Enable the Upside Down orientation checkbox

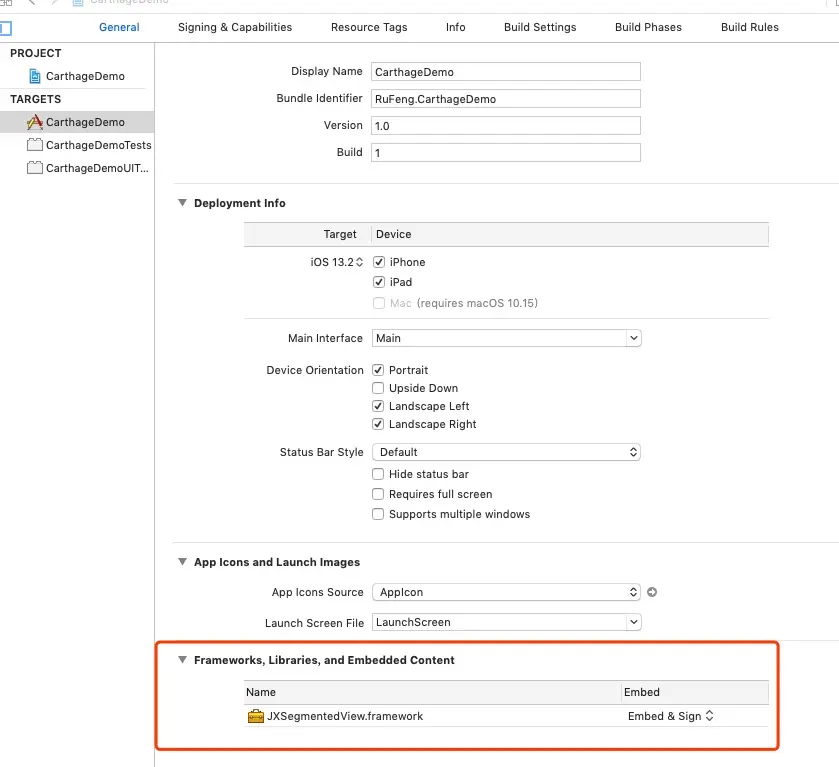378,388
